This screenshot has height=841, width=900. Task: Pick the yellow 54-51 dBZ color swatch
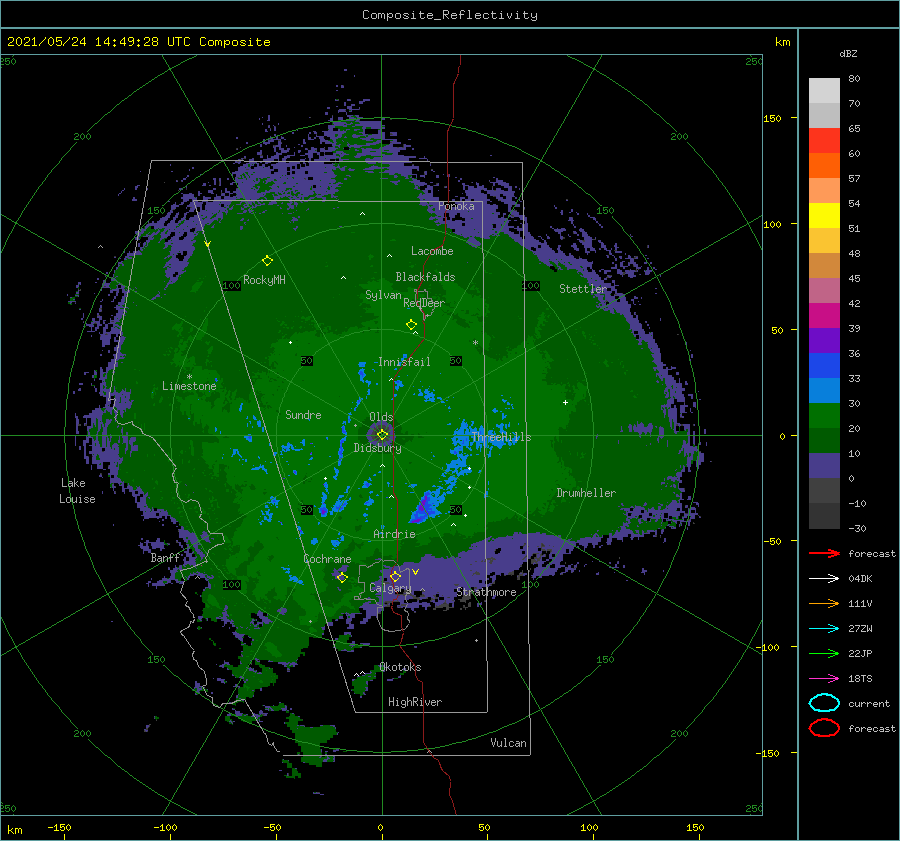[x=824, y=215]
